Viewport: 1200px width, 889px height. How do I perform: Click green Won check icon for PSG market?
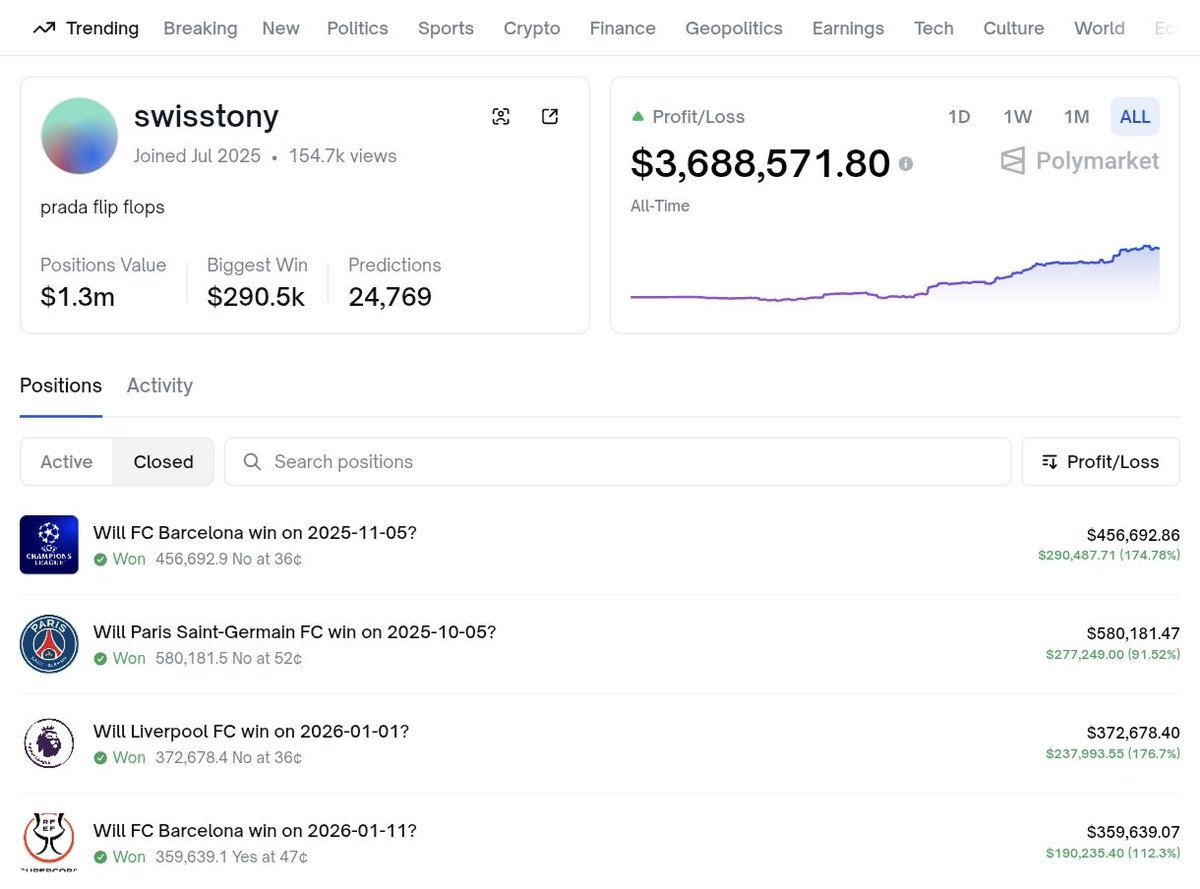100,659
